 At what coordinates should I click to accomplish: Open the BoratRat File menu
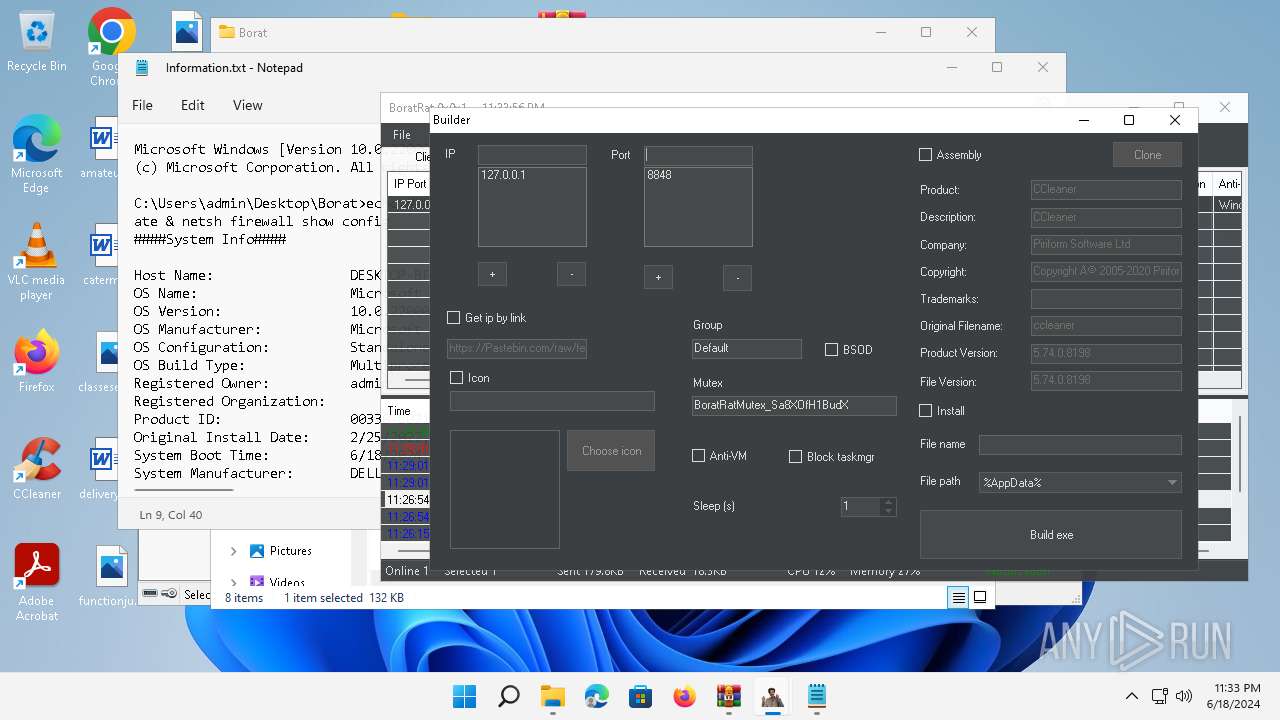[402, 135]
